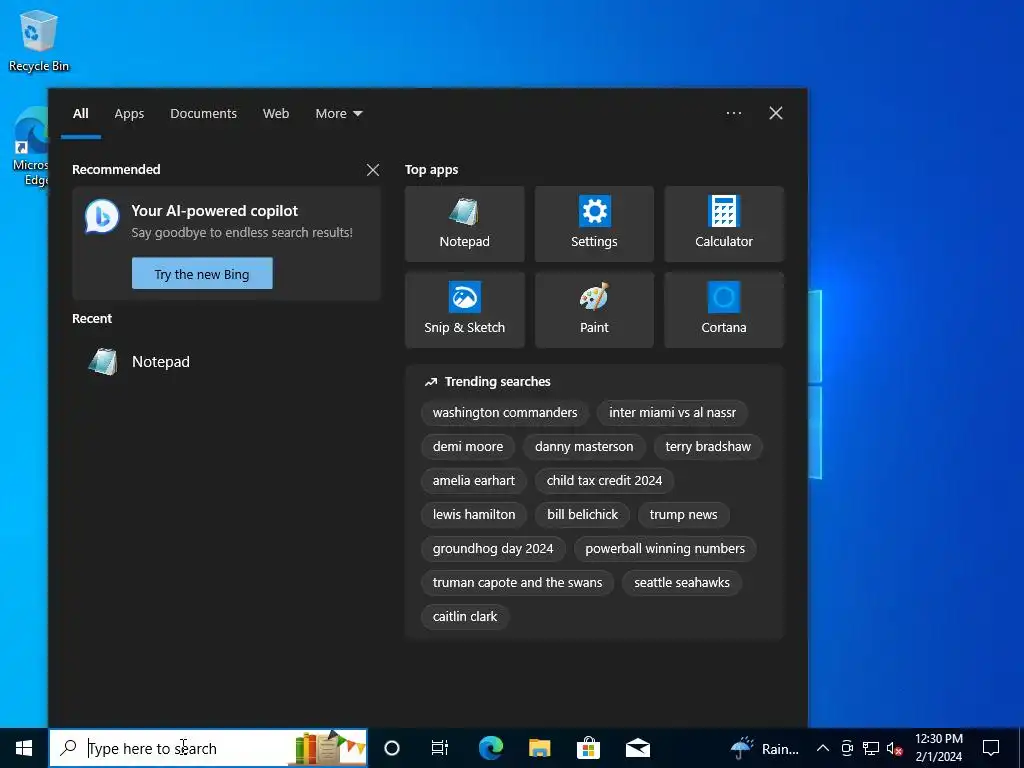Dismiss the Recommended section
The image size is (1024, 768).
[373, 170]
